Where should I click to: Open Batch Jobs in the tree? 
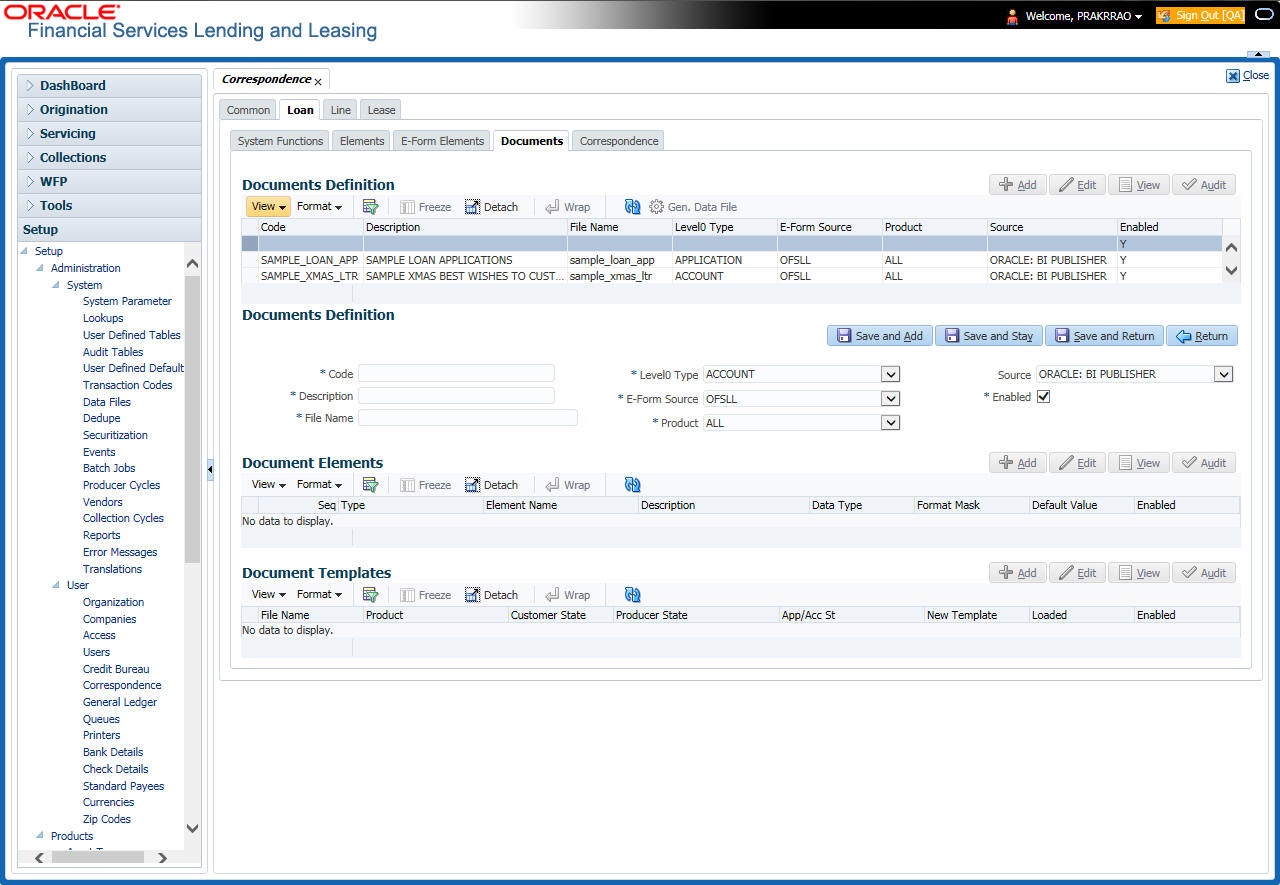pos(109,468)
